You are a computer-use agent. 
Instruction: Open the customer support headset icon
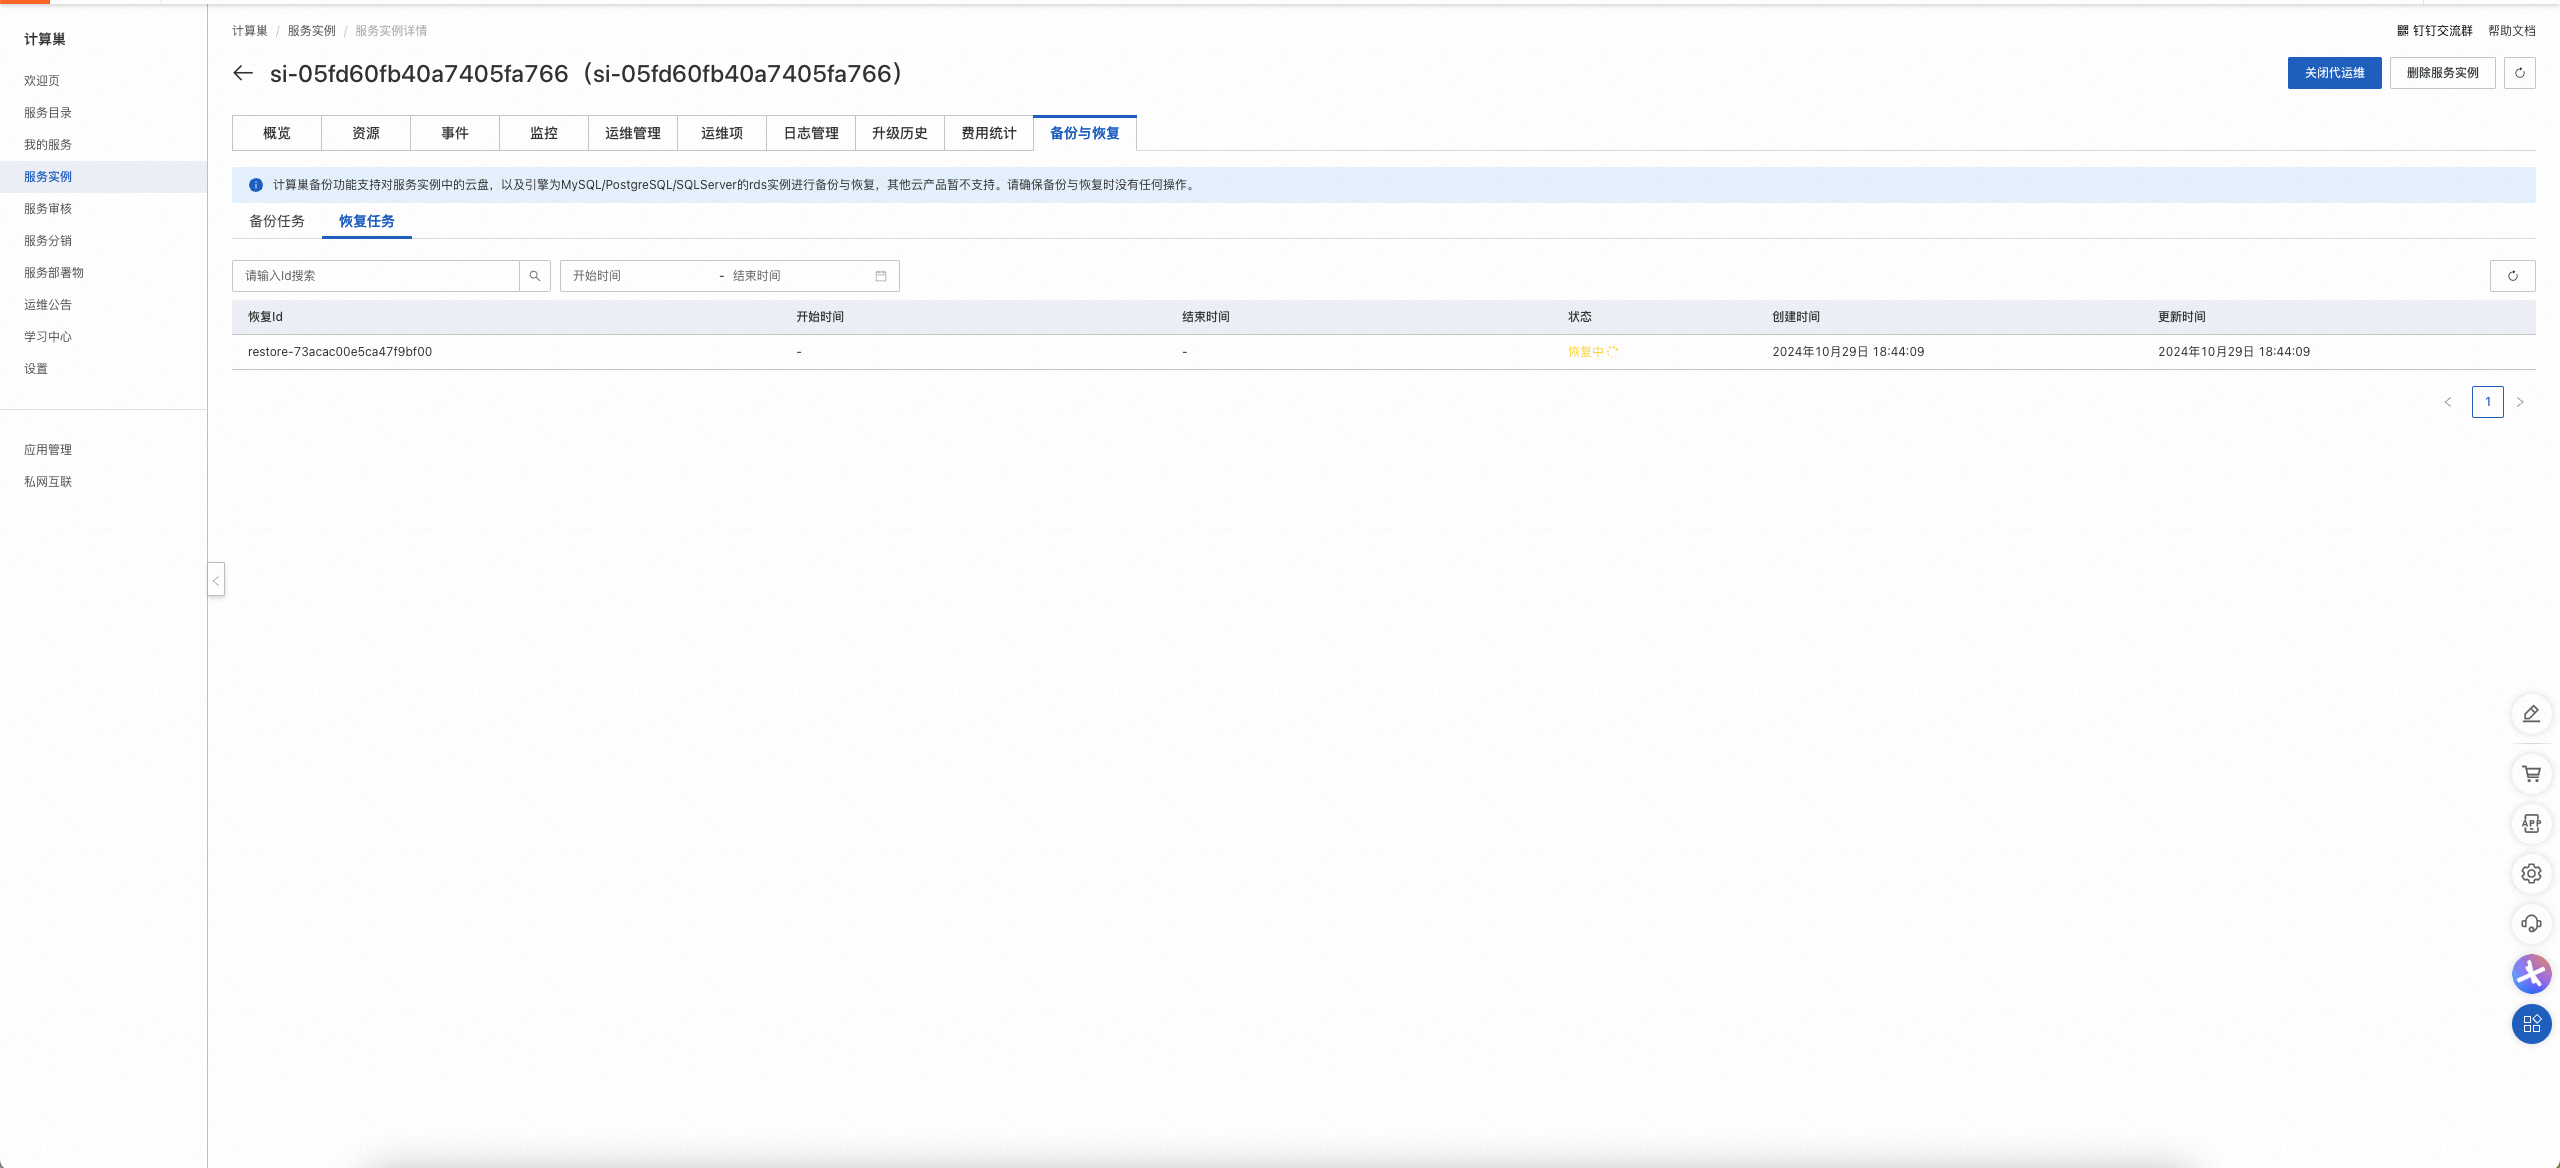2531,924
